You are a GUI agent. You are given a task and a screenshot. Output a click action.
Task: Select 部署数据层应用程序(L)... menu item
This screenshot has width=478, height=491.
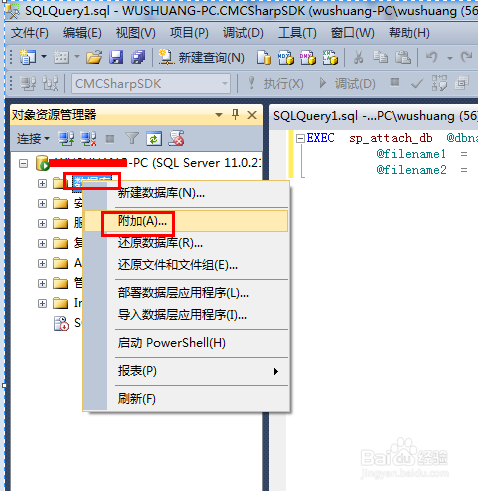[185, 293]
